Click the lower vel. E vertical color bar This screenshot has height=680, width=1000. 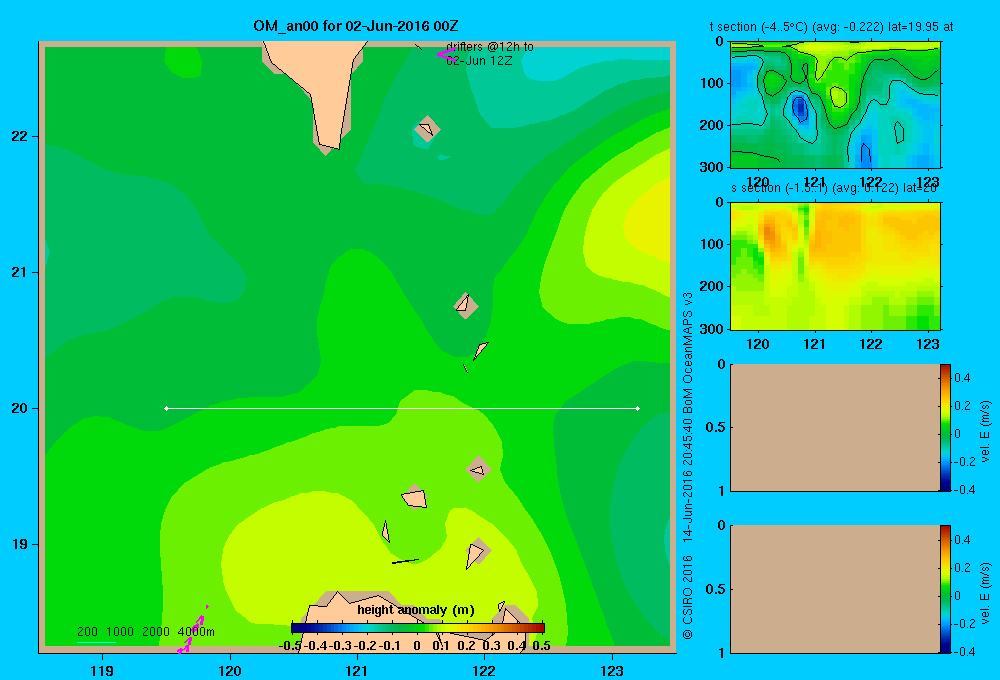coord(945,589)
